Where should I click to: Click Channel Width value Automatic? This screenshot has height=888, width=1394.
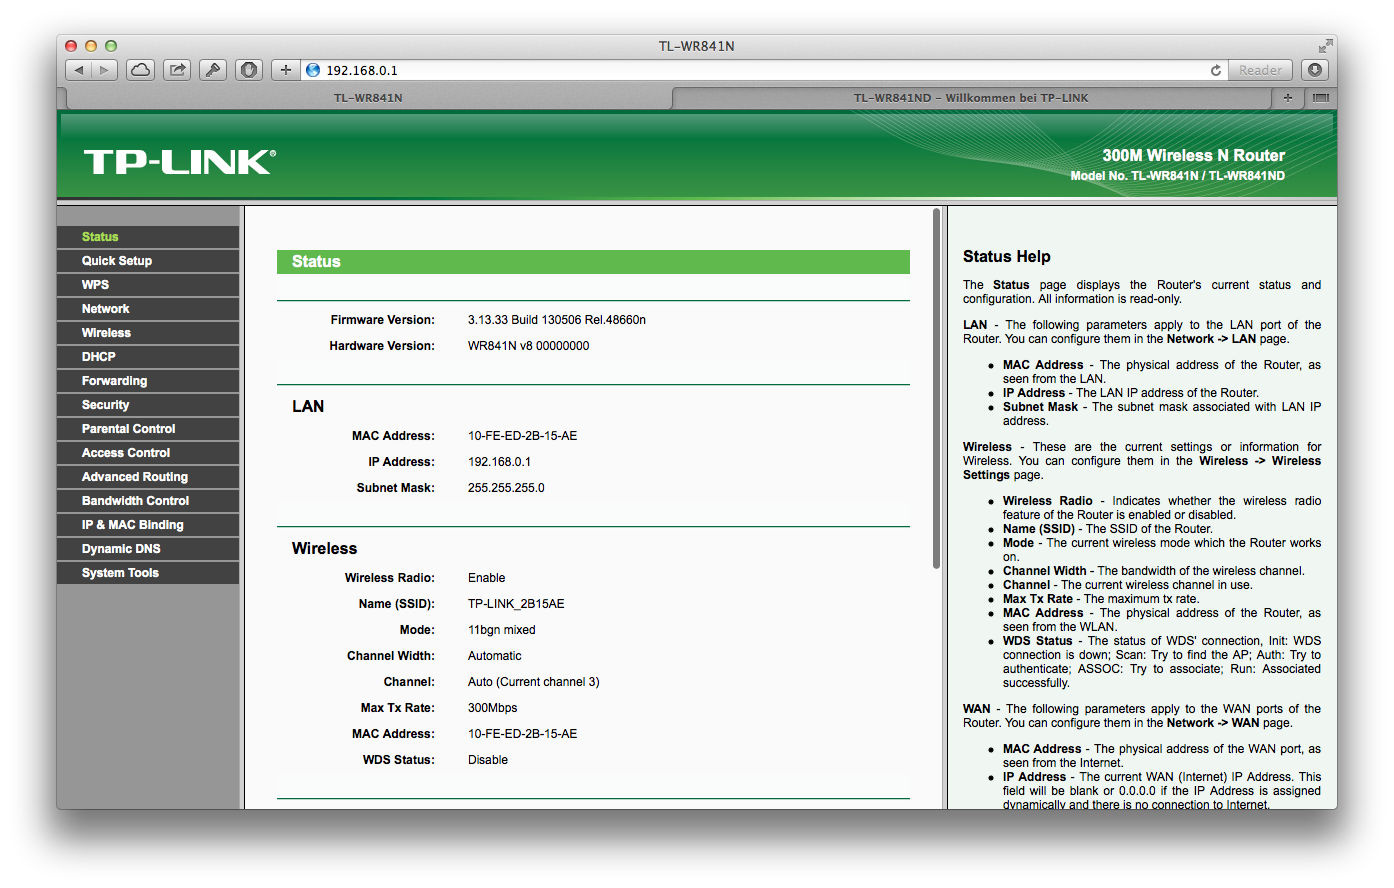495,656
